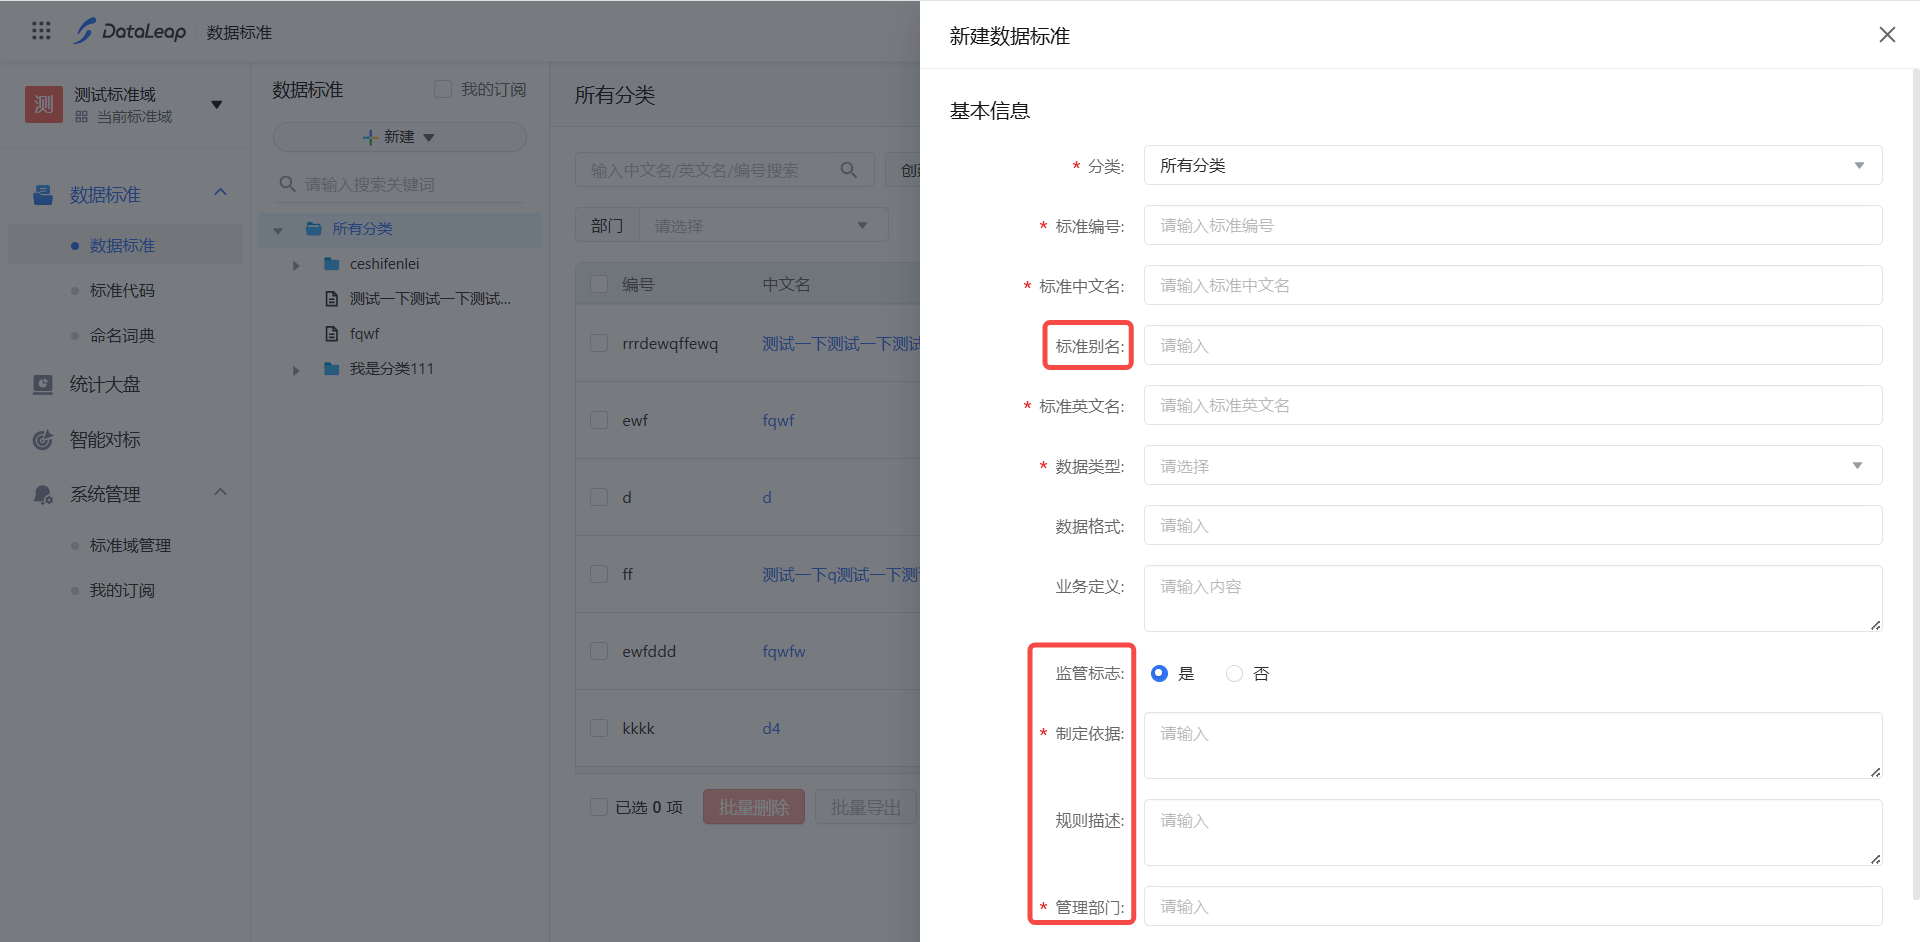
Task: Expand the ceshifenlei tree node
Action: [296, 265]
